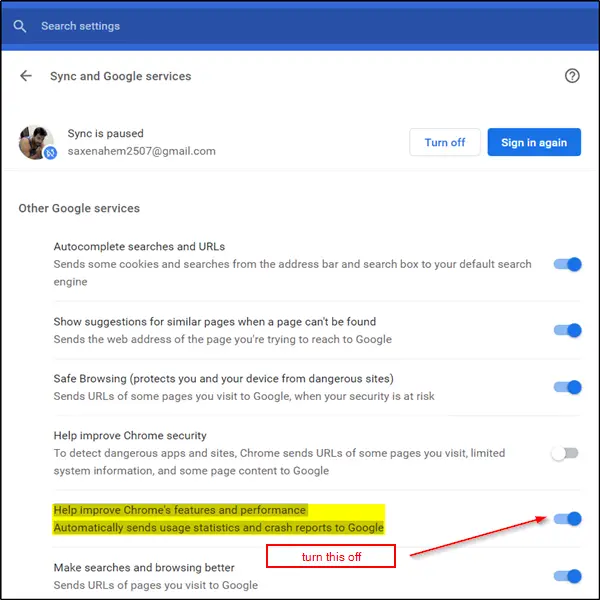The width and height of the screenshot is (600, 600).
Task: Open the help question mark icon
Action: point(572,76)
